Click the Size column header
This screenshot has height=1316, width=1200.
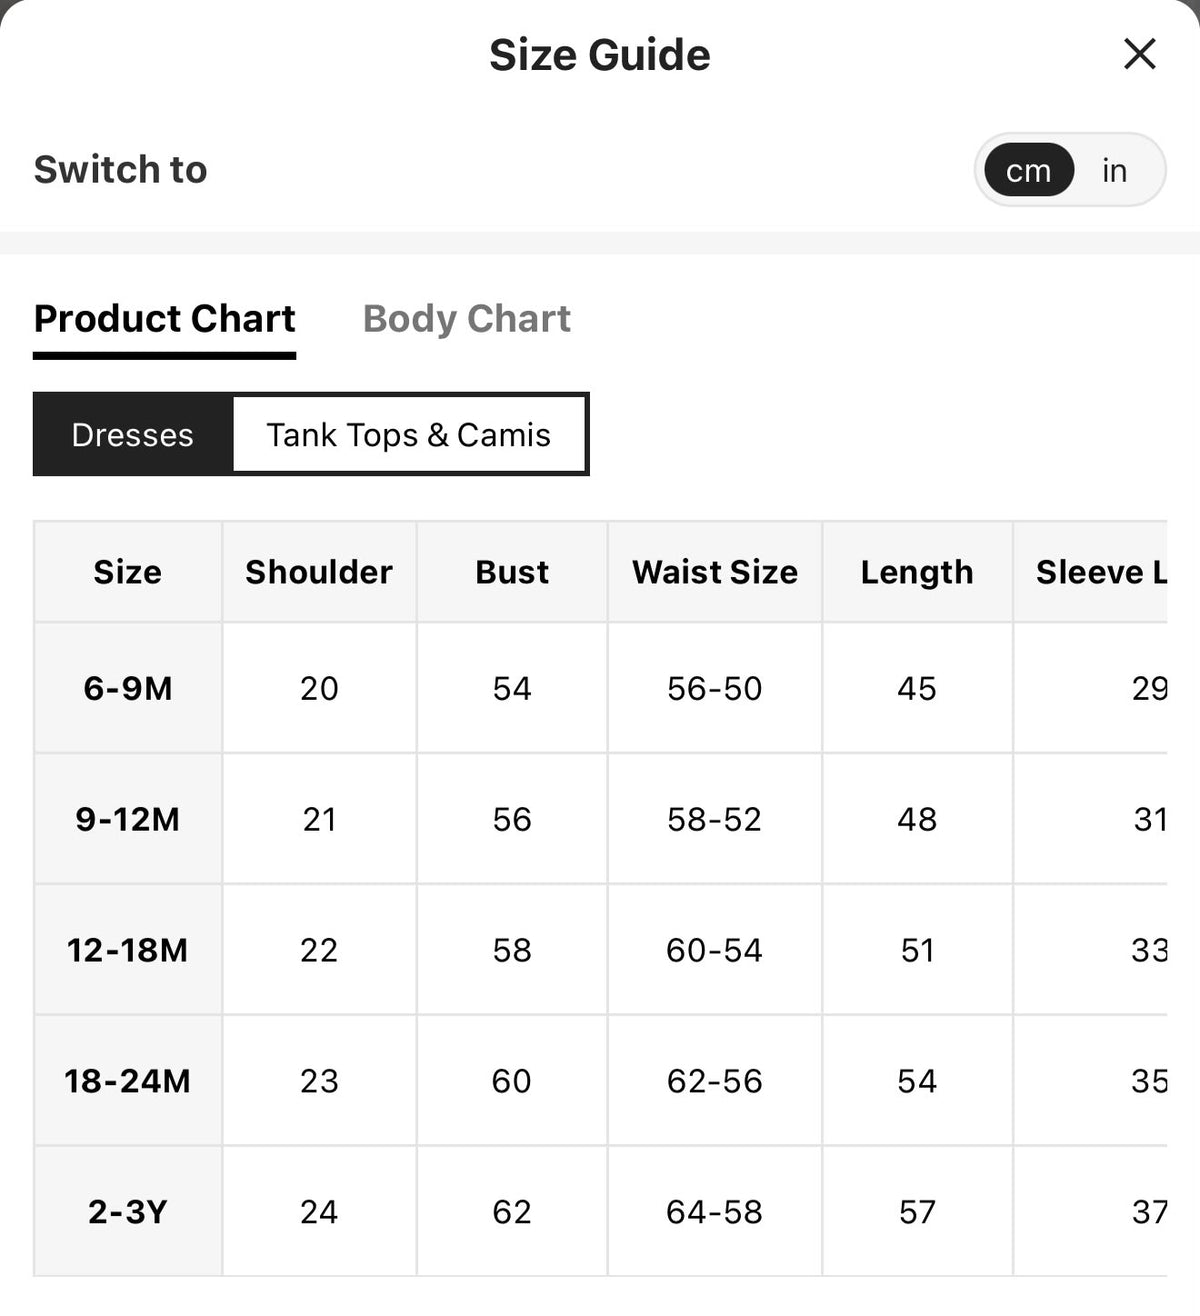coord(128,572)
